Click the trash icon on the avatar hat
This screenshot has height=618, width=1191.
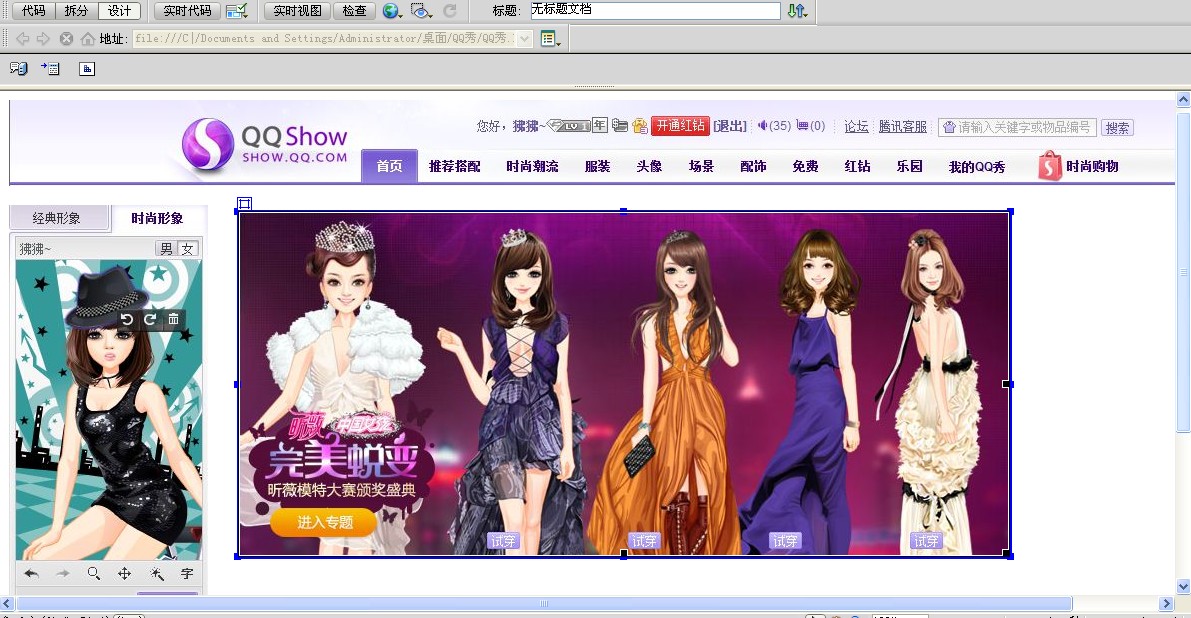point(173,319)
